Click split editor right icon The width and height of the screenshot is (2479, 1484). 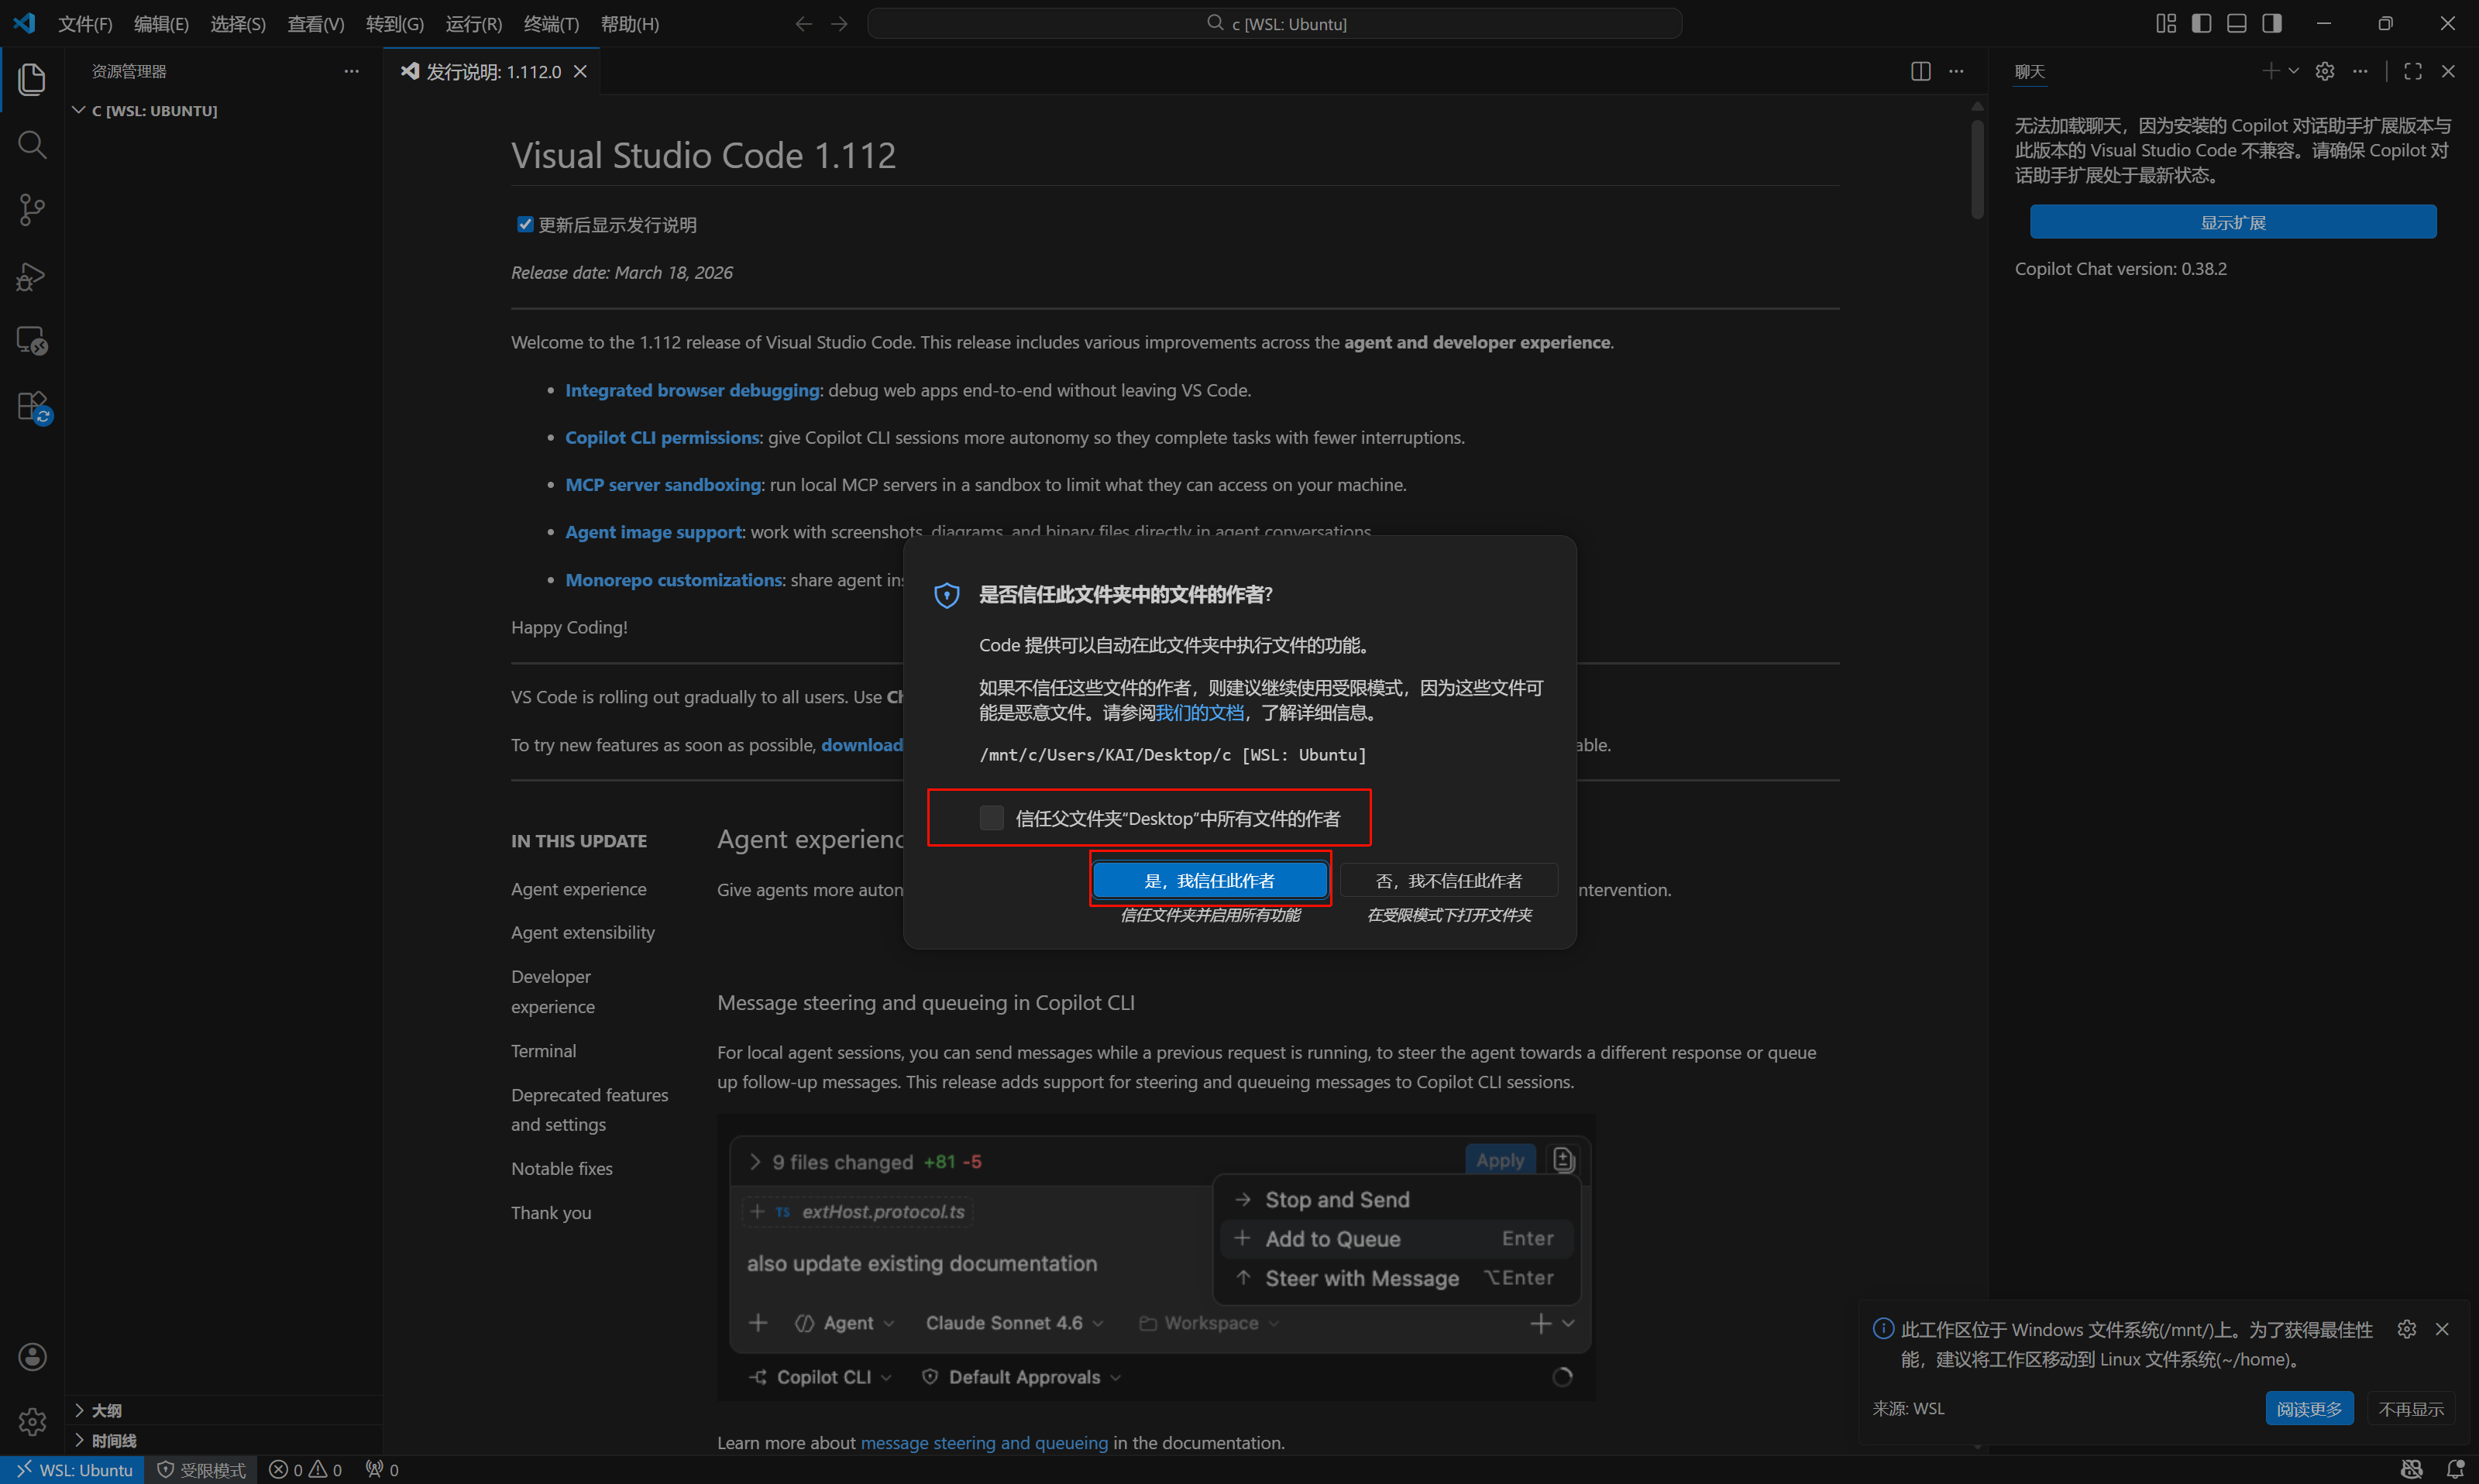(x=1920, y=71)
